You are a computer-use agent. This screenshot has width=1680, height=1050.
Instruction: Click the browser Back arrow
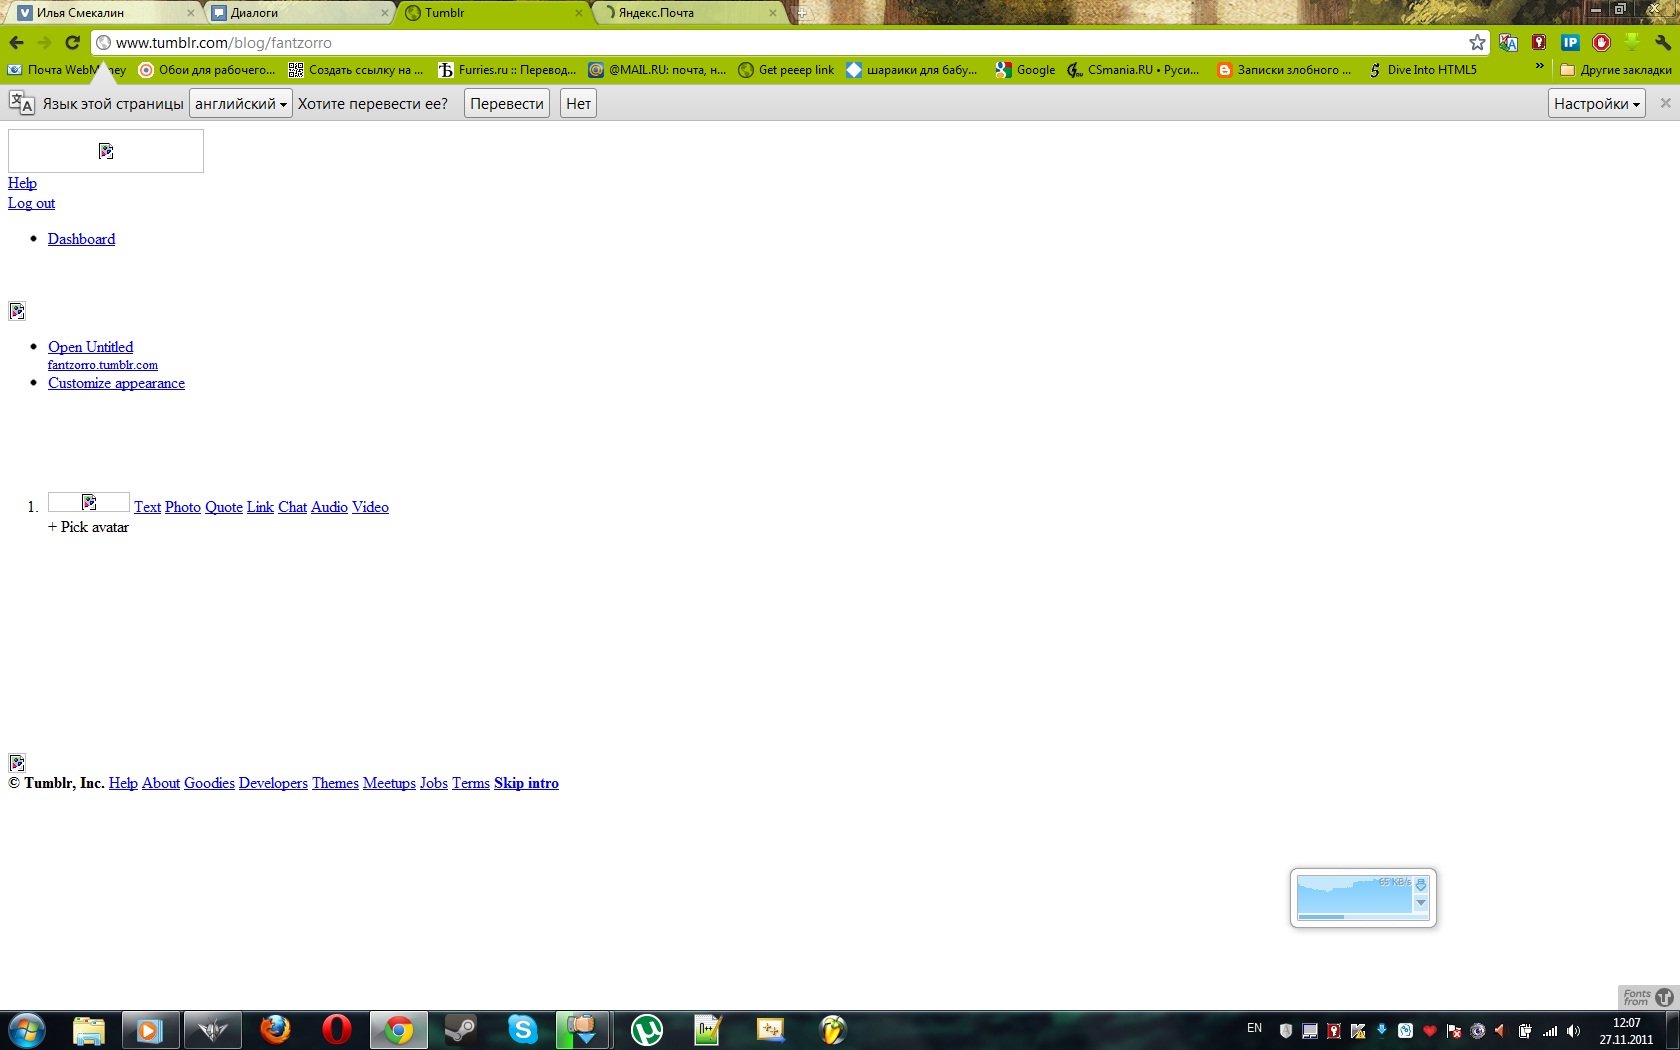16,43
